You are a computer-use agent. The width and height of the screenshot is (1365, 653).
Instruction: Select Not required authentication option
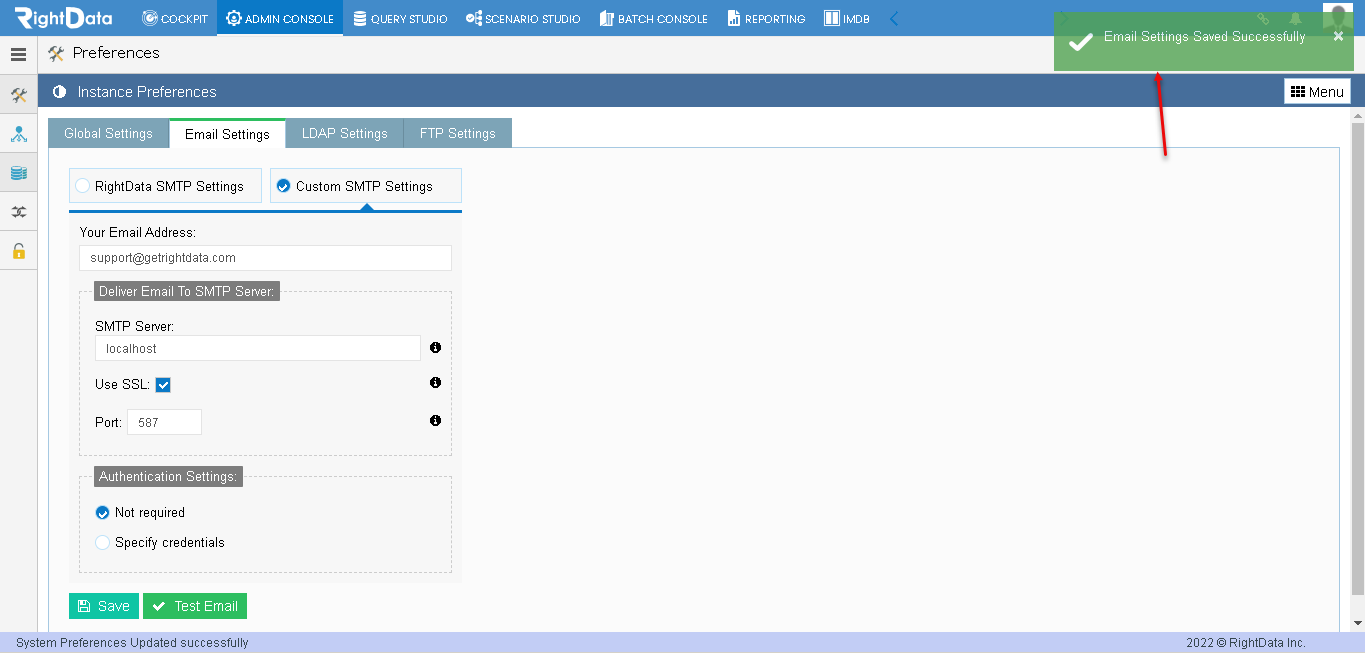pos(102,513)
